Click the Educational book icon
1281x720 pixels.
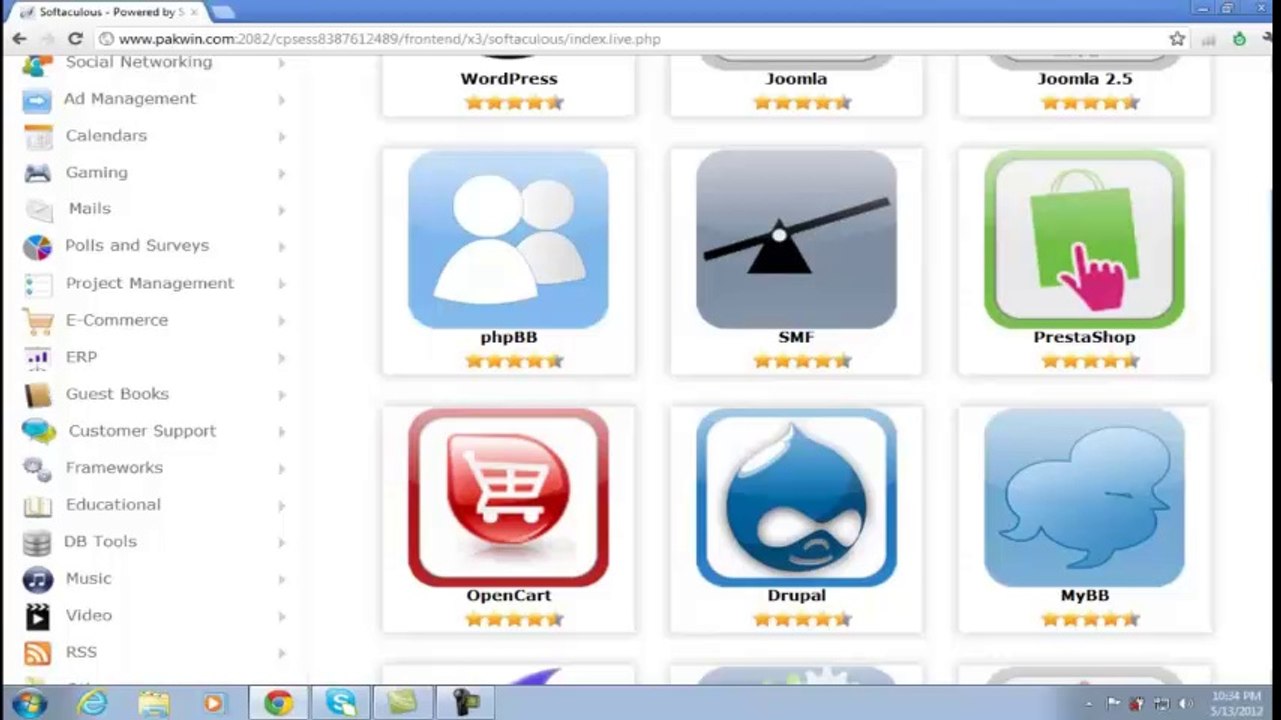pyautogui.click(x=37, y=506)
